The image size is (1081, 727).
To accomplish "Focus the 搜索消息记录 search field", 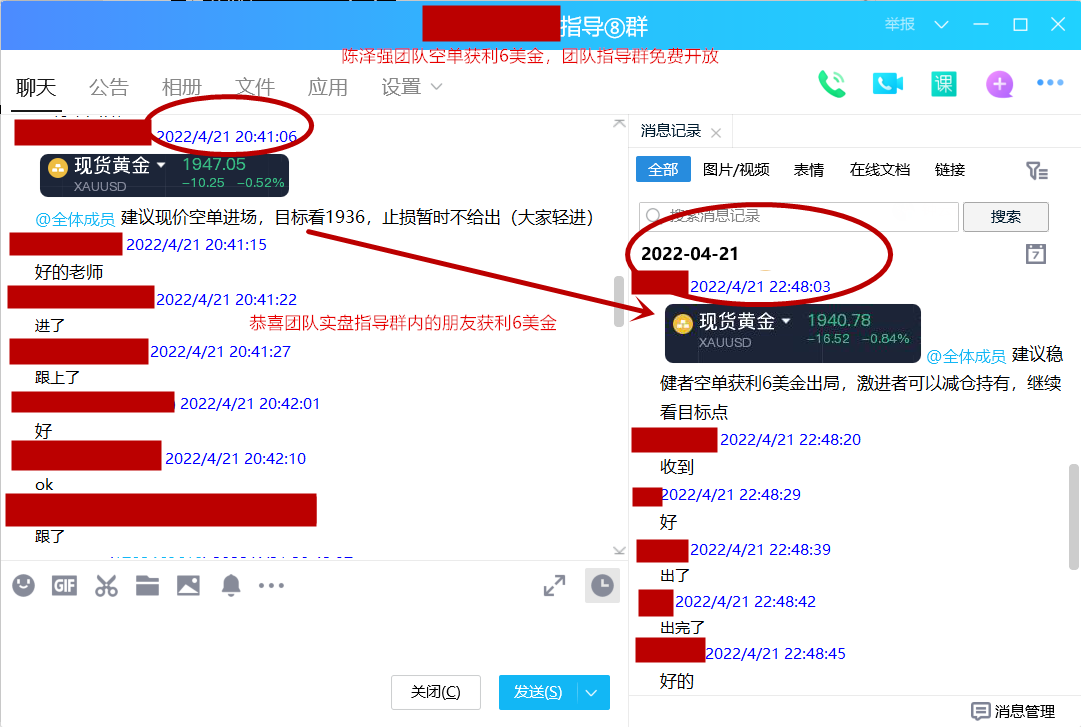I will (x=798, y=216).
